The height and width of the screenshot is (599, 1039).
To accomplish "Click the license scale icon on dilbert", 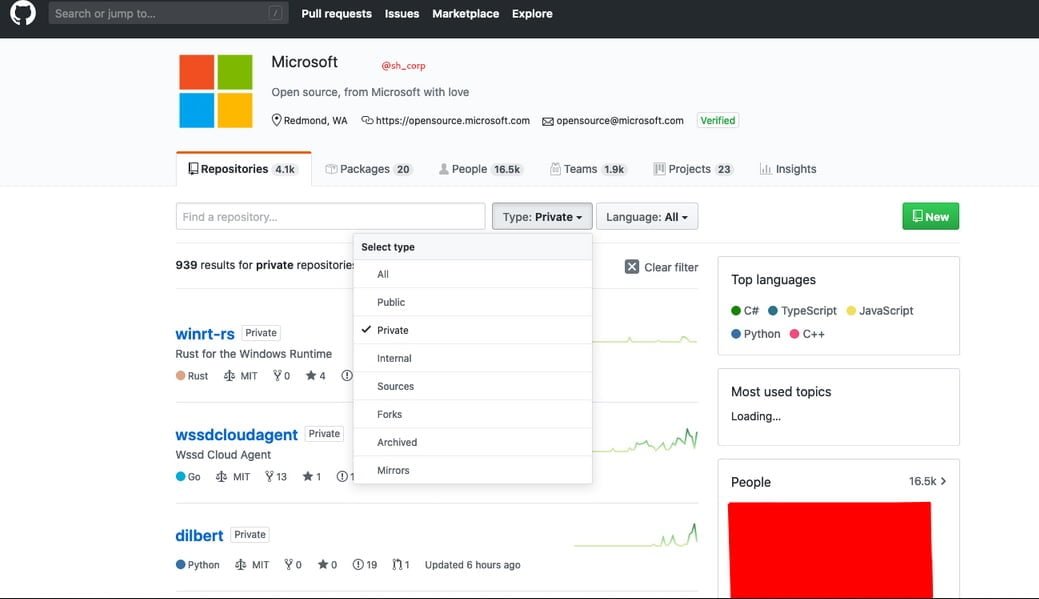I will coord(241,565).
